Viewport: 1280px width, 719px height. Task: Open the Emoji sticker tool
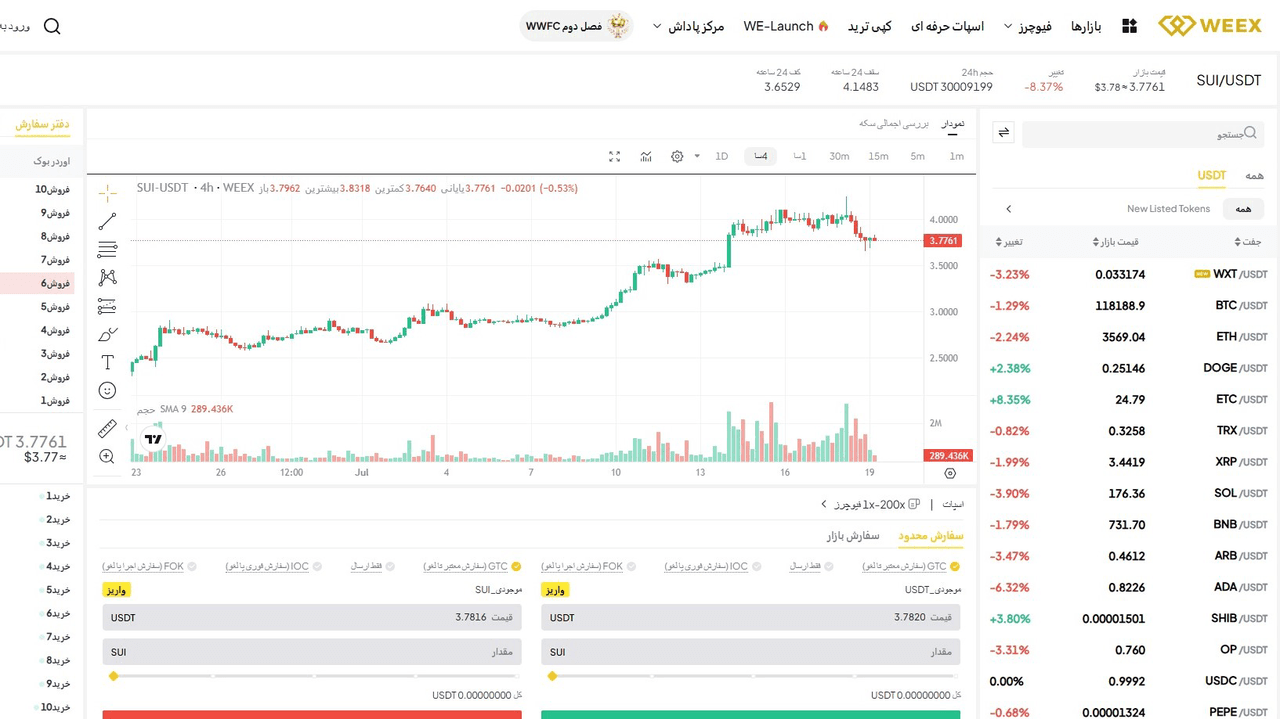(107, 390)
